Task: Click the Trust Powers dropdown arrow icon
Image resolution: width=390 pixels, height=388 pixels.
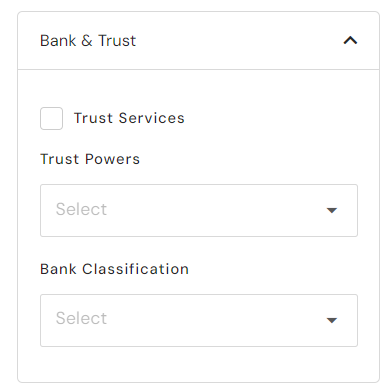Action: click(332, 210)
